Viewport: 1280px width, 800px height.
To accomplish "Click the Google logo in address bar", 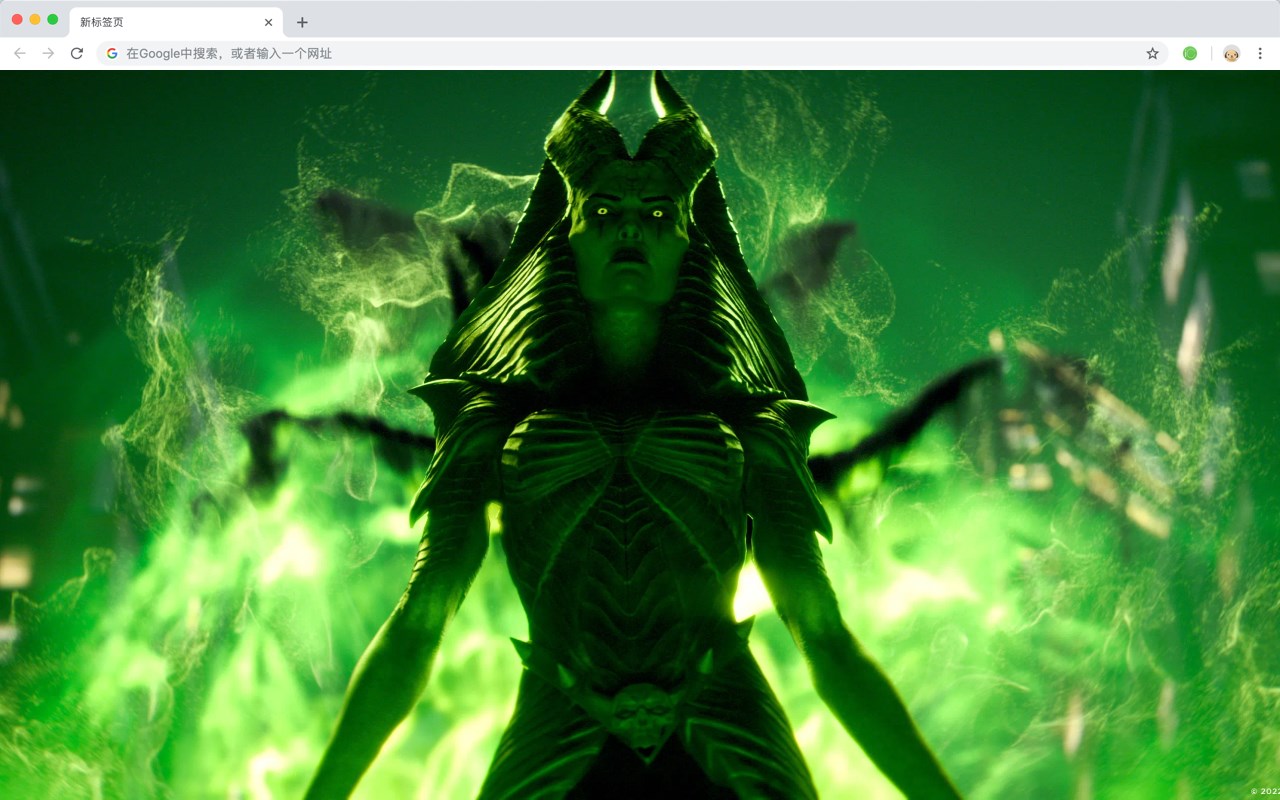I will pos(112,53).
